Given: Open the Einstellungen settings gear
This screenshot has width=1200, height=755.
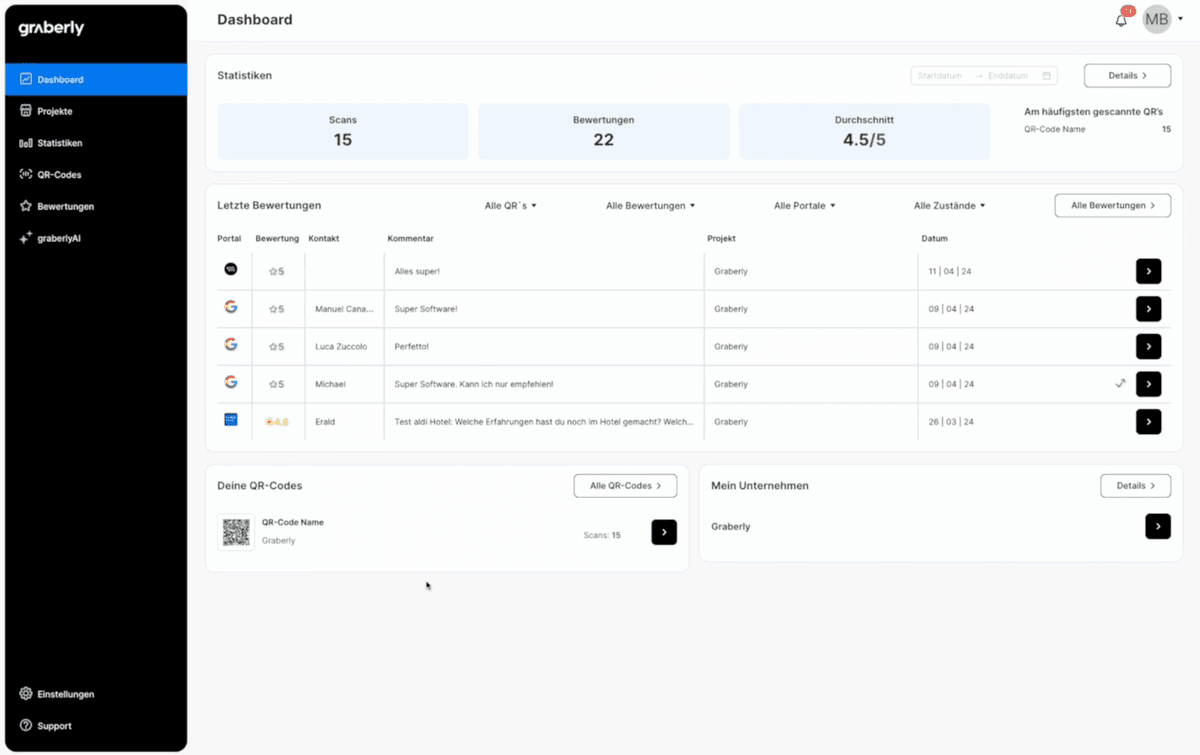Looking at the screenshot, I should click(27, 694).
